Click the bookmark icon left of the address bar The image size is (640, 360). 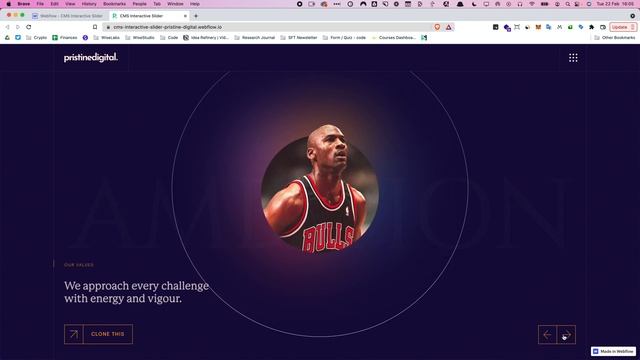point(95,27)
